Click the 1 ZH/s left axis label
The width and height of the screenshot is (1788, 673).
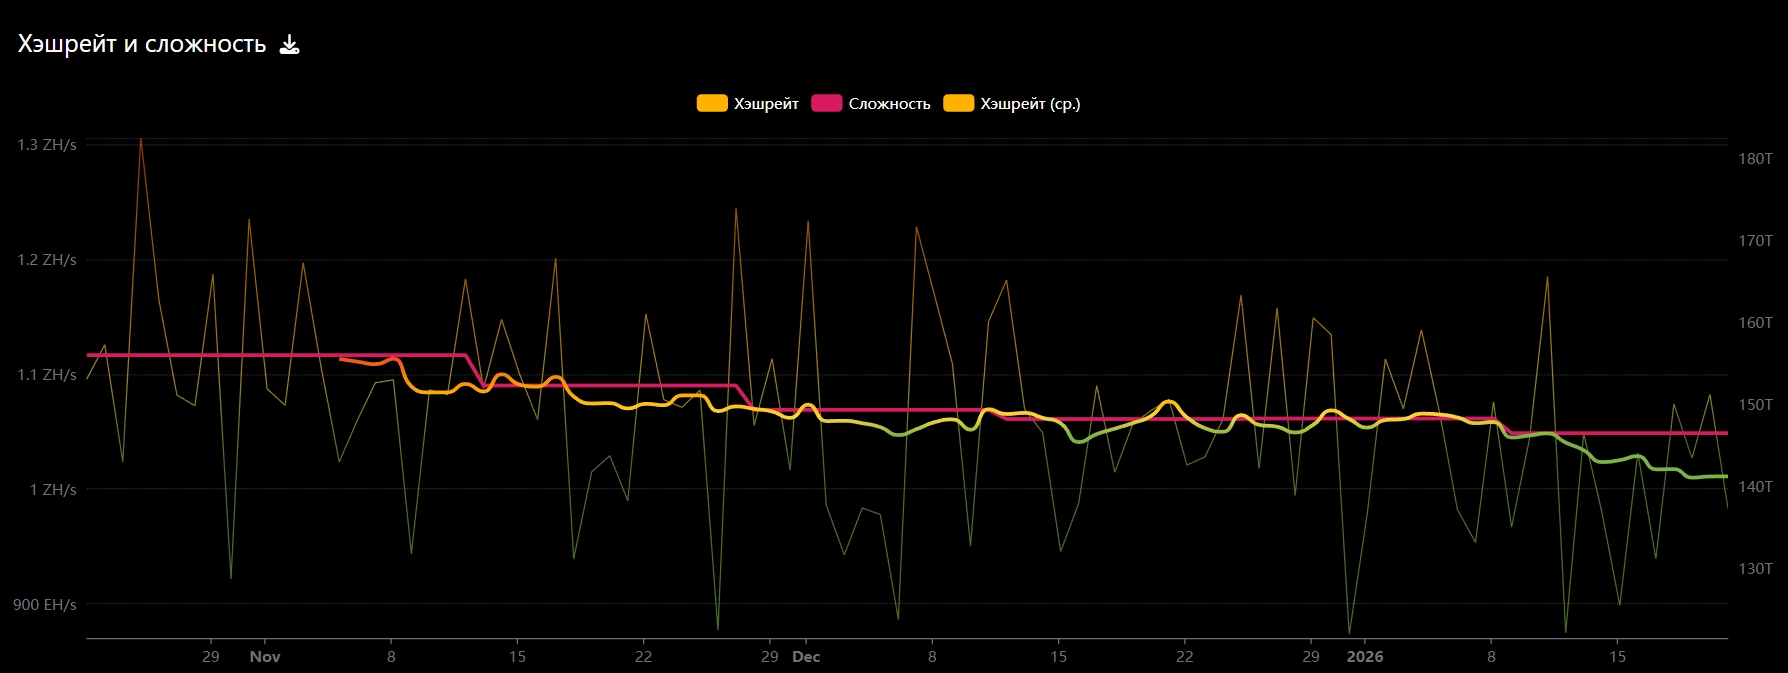[x=53, y=490]
